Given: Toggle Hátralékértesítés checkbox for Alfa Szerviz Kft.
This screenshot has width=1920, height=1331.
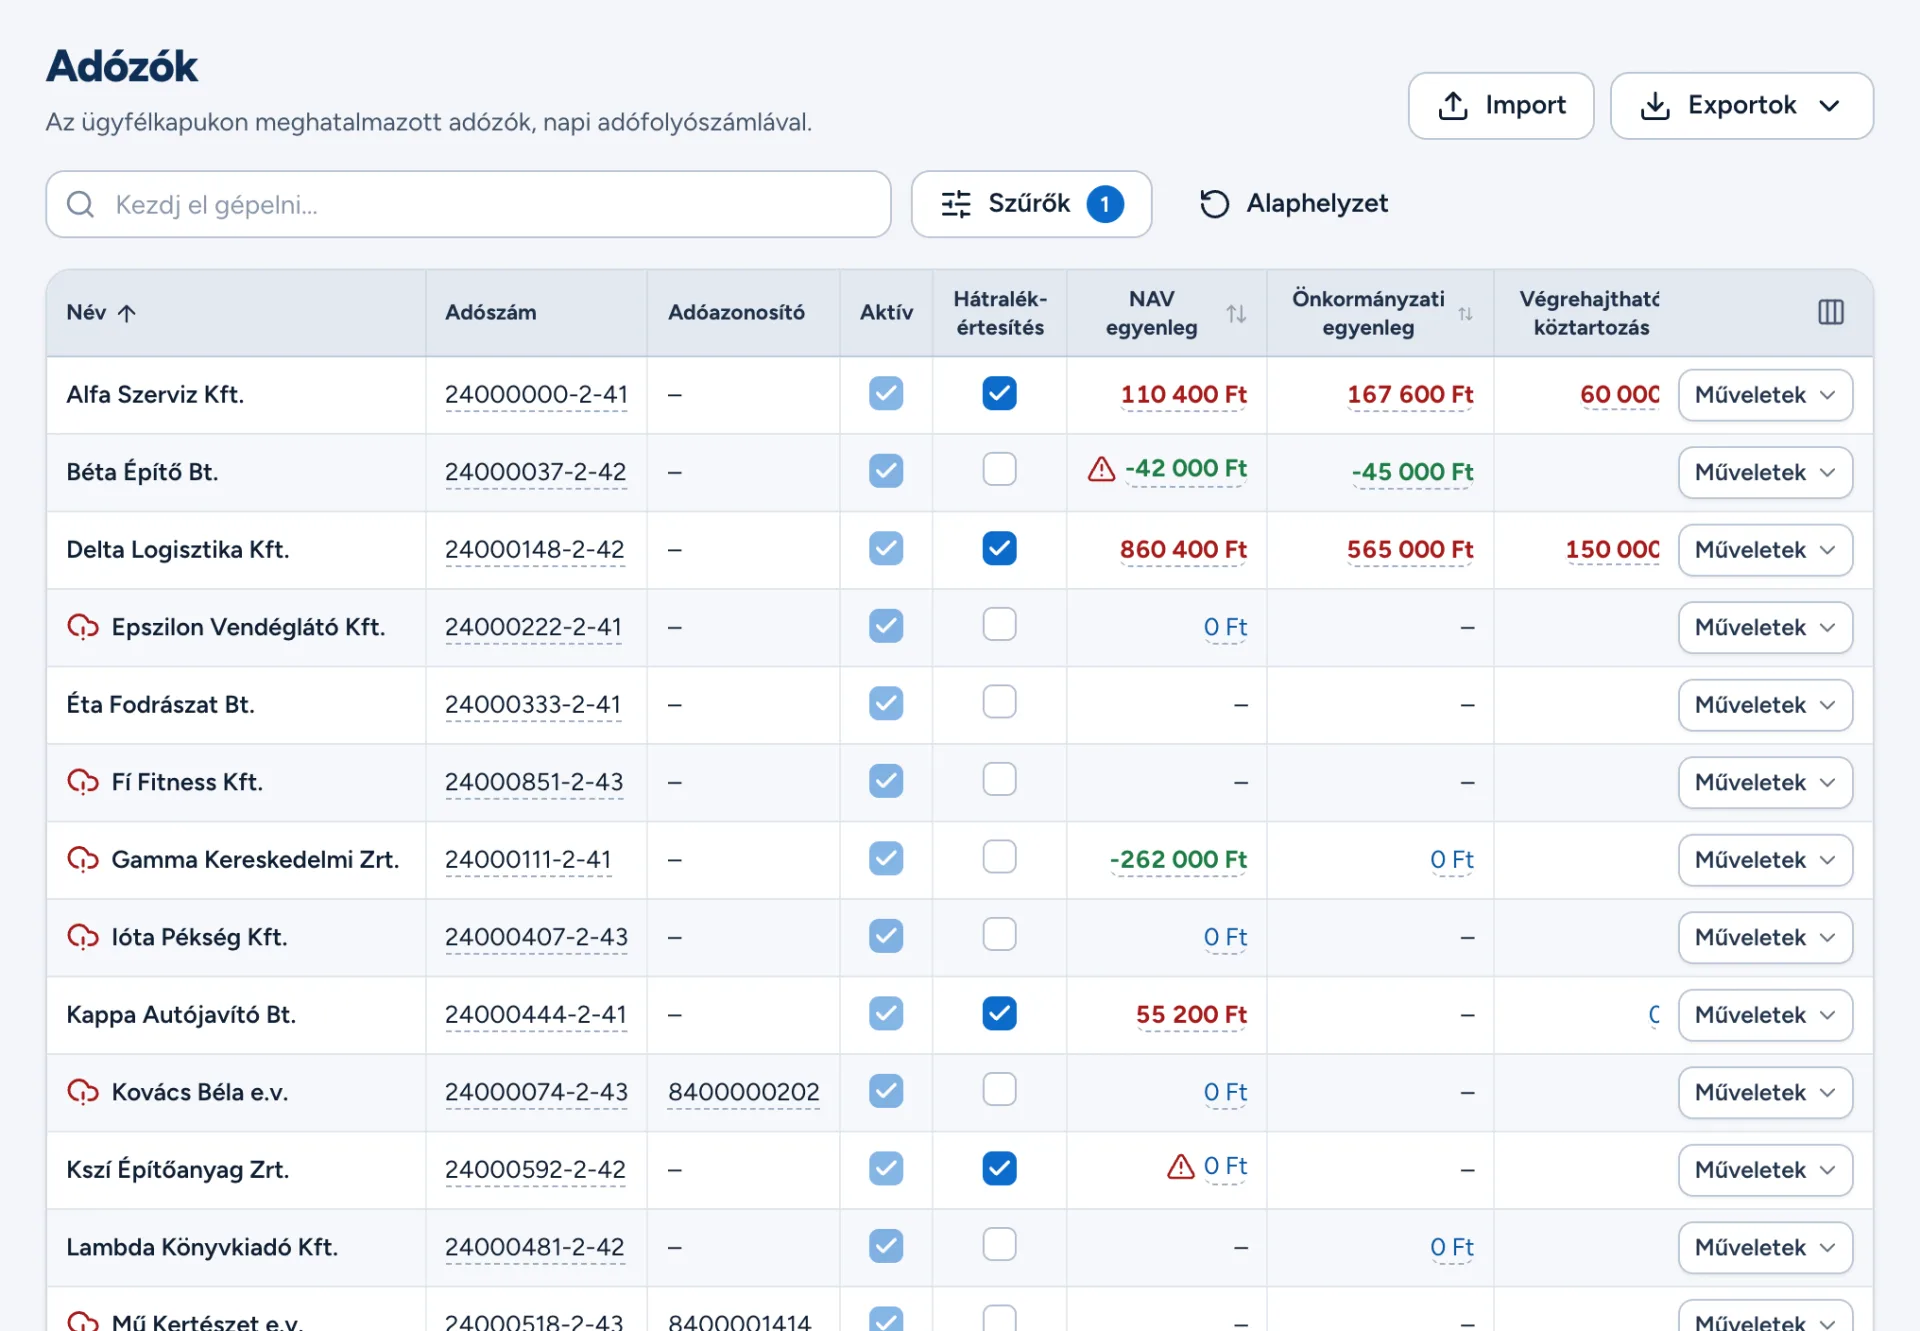Looking at the screenshot, I should [999, 393].
